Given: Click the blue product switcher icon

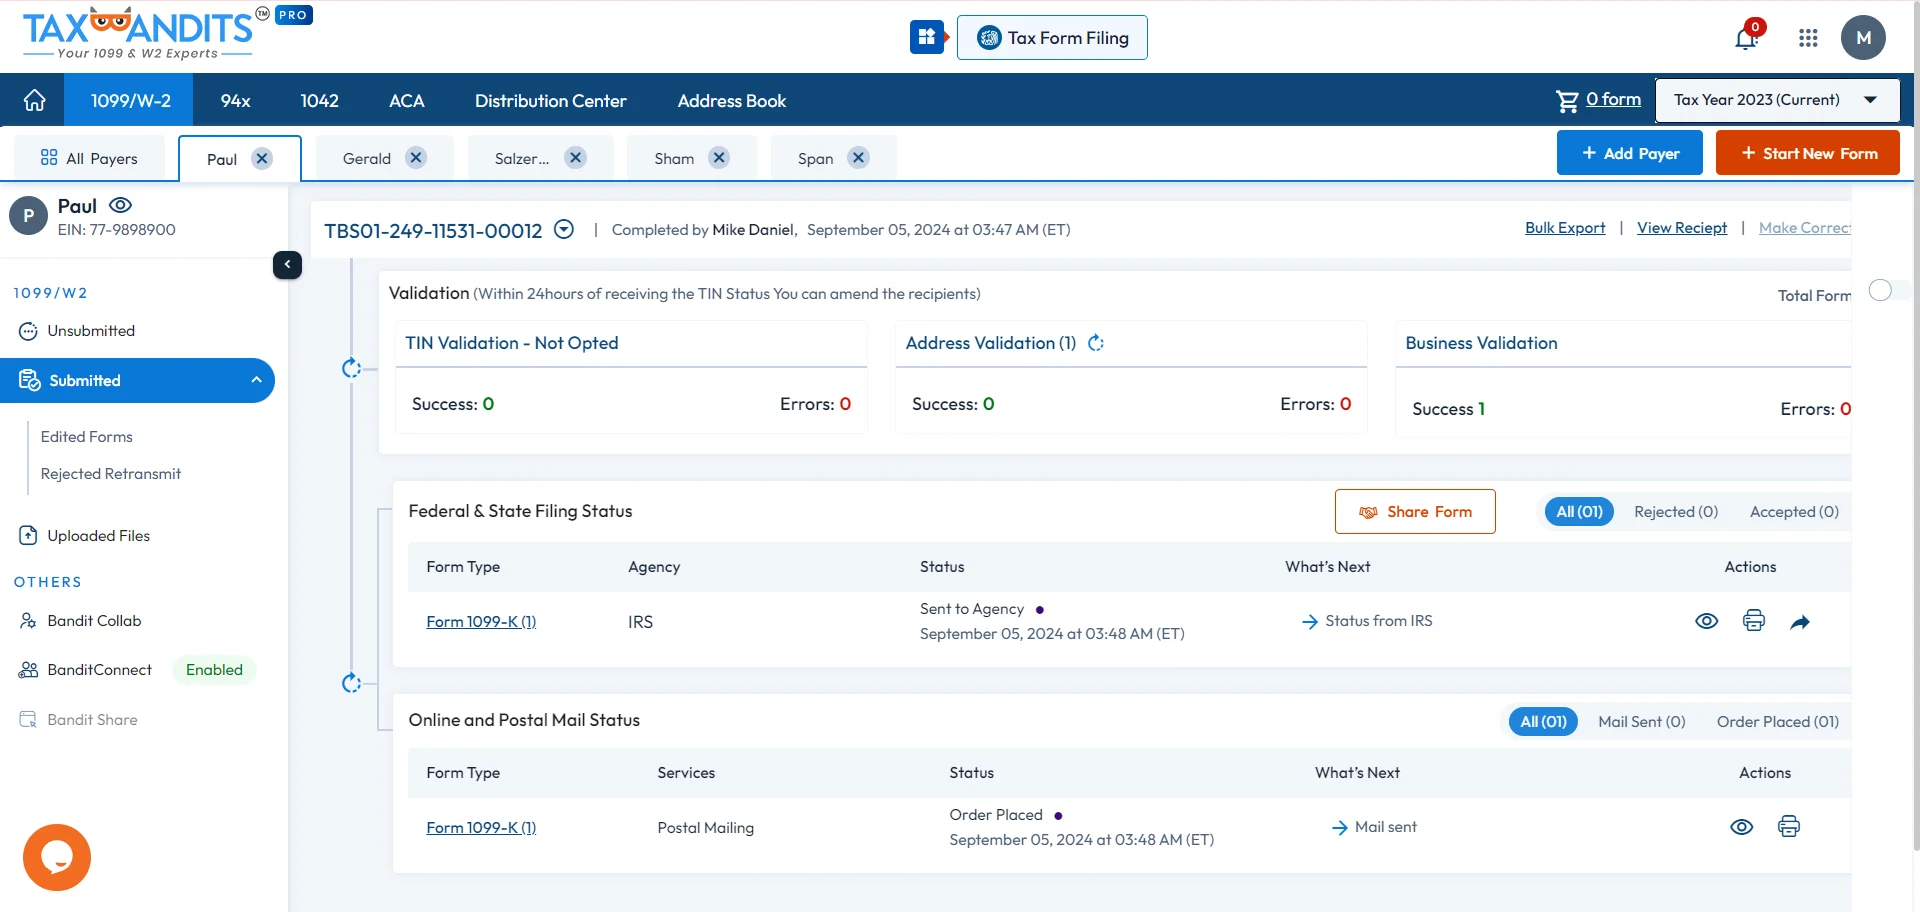Looking at the screenshot, I should 927,37.
